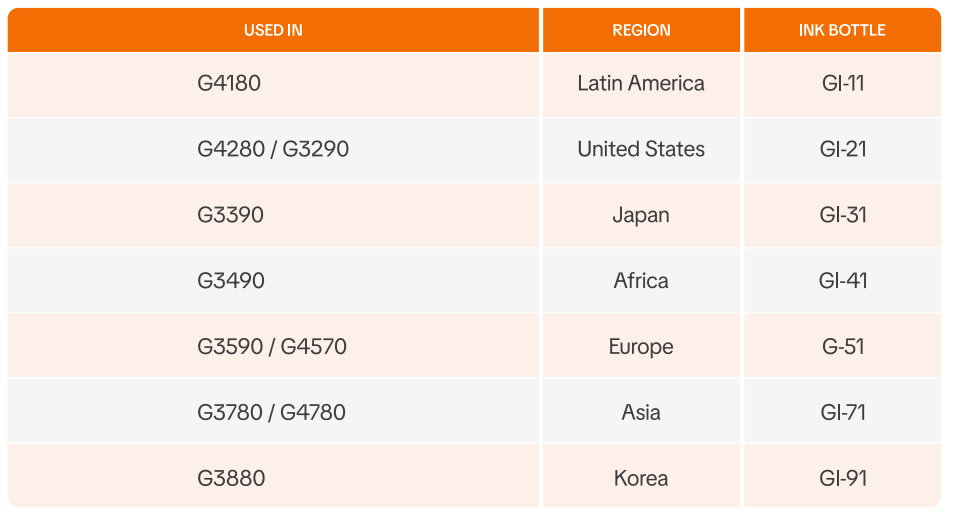The image size is (953, 524).
Task: Click the Japan region cell
Action: pyautogui.click(x=641, y=215)
